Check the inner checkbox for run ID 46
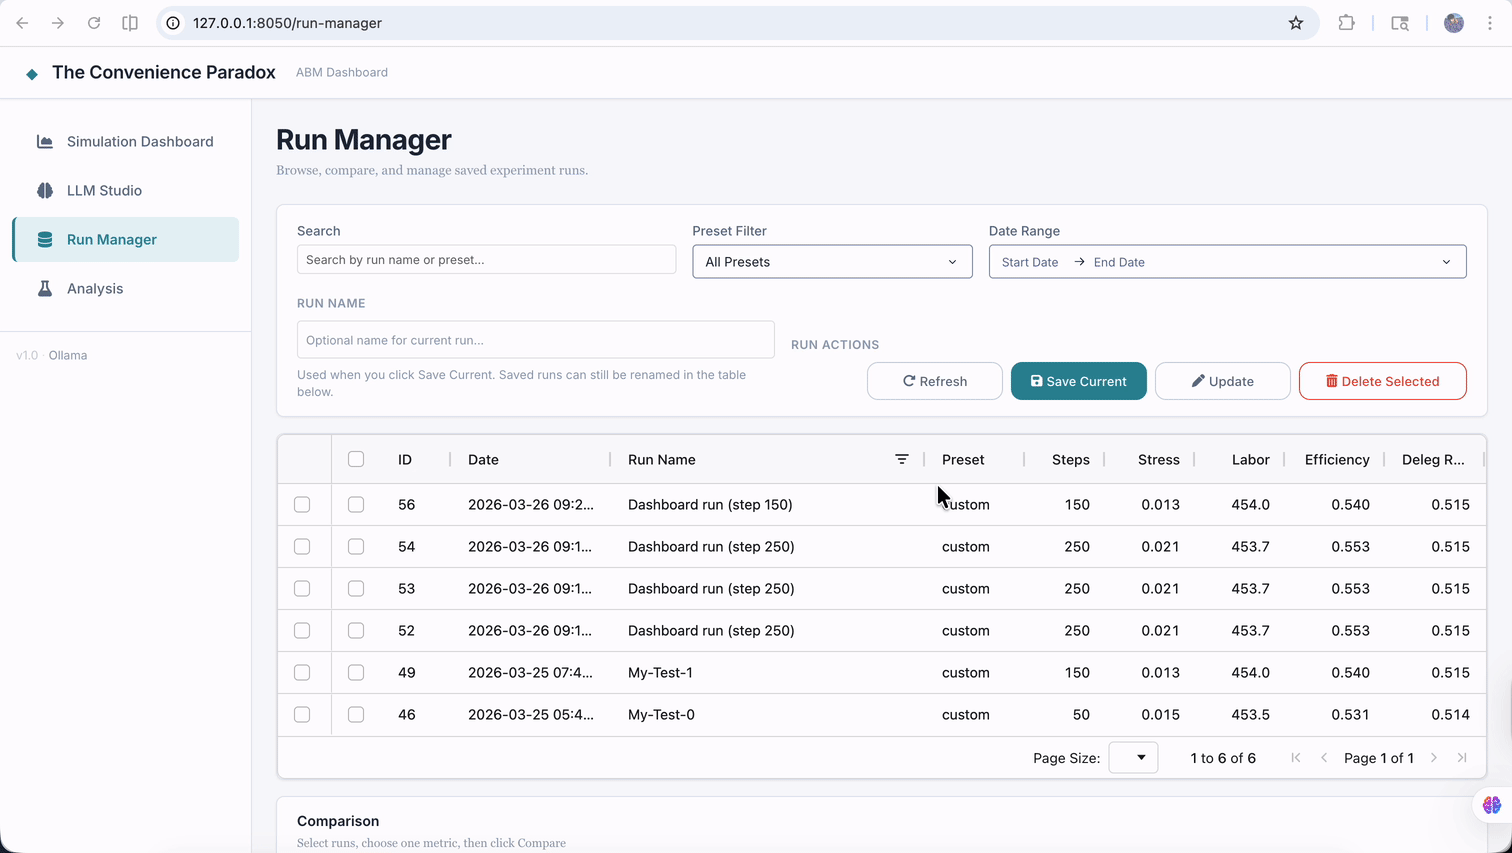1512x853 pixels. pyautogui.click(x=356, y=715)
